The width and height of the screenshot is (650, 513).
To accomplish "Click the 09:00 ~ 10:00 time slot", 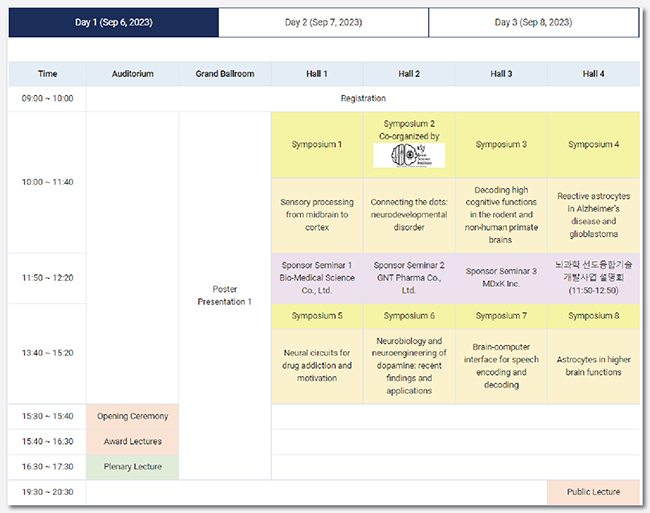I will point(47,99).
